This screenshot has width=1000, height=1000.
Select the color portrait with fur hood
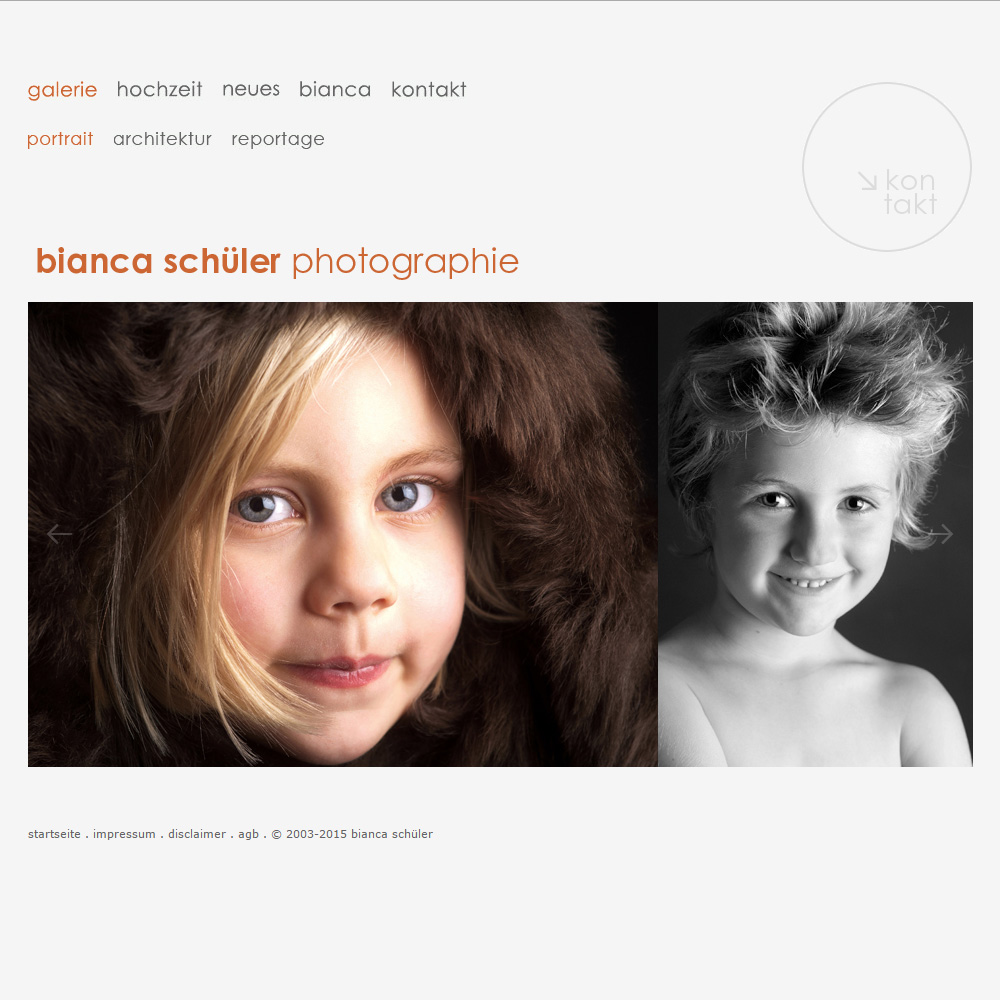pos(342,534)
